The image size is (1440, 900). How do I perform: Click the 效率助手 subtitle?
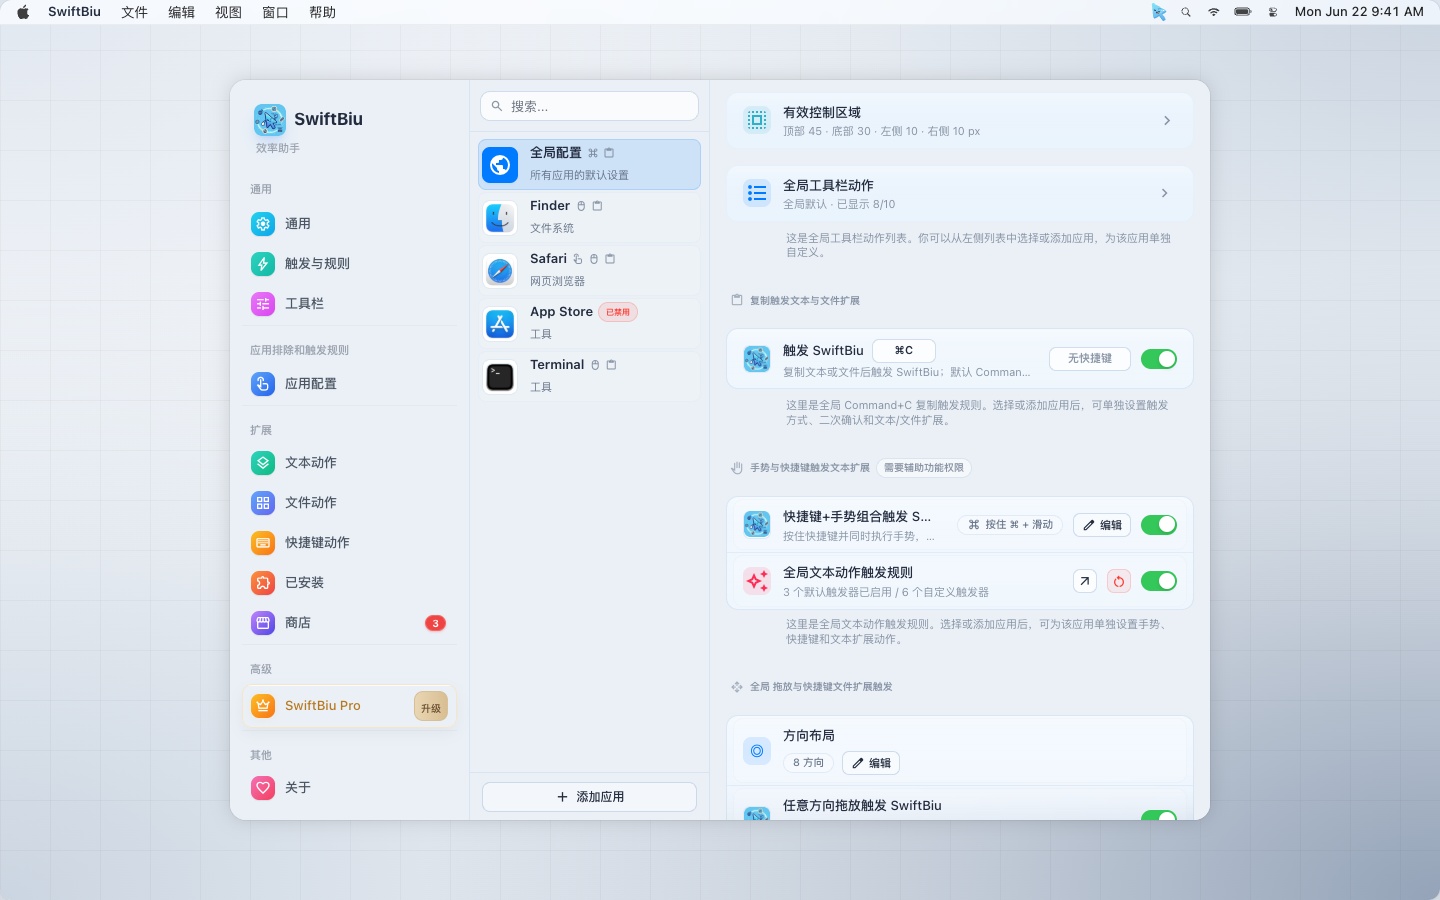(x=278, y=148)
